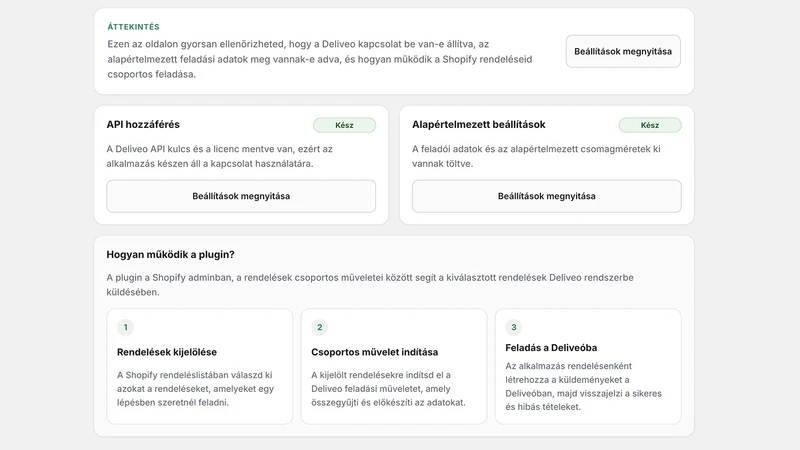
Task: Click the feladói adatok description text
Action: 536,156
